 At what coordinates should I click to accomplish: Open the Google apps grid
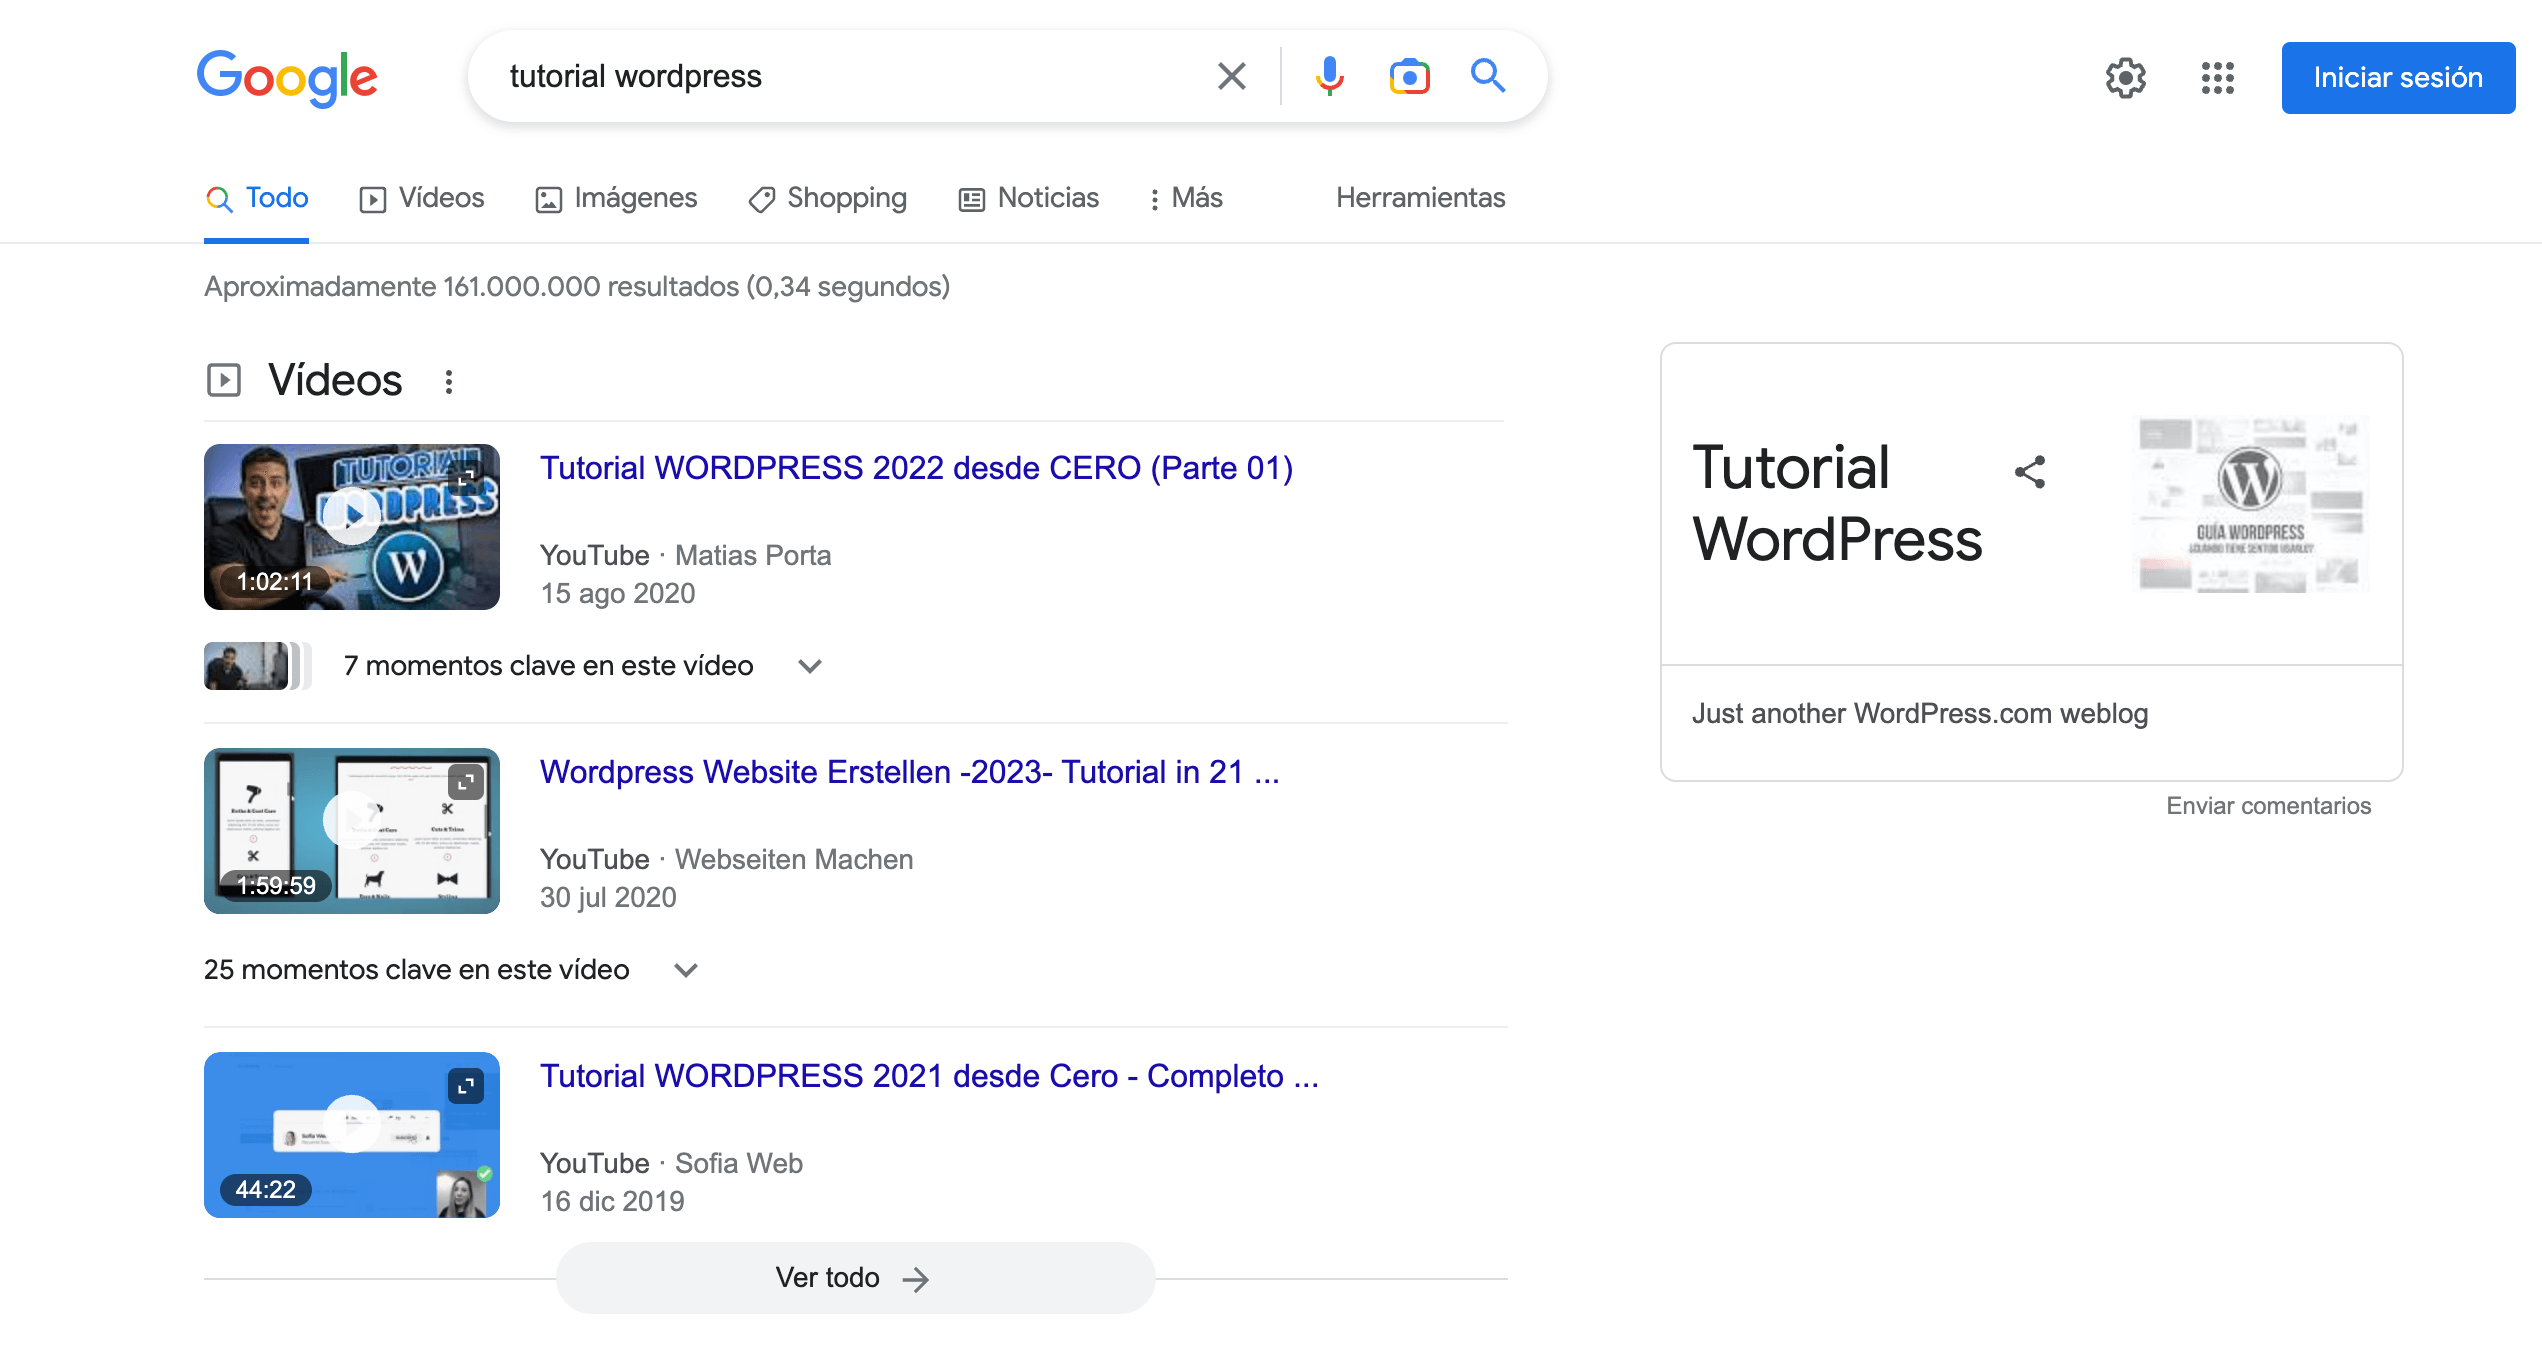(x=2217, y=78)
